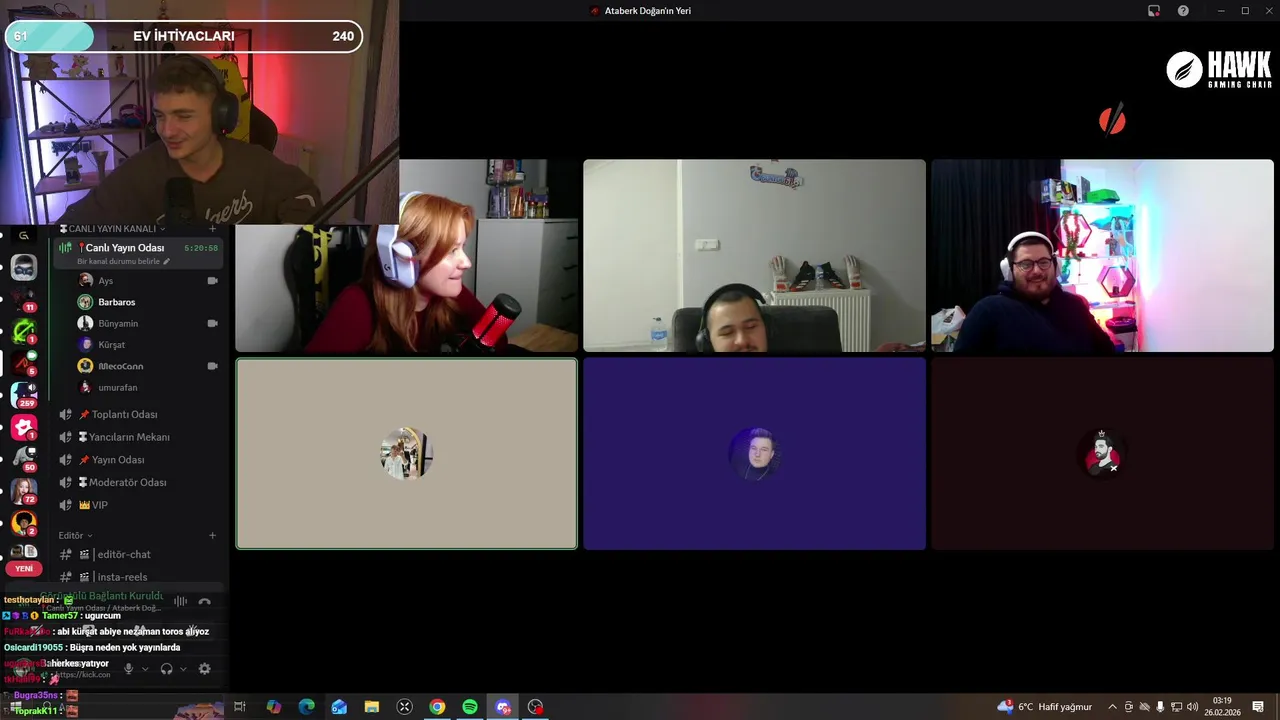Click camera icon next to MecoConn
Screen dimensions: 1280x720
point(212,366)
